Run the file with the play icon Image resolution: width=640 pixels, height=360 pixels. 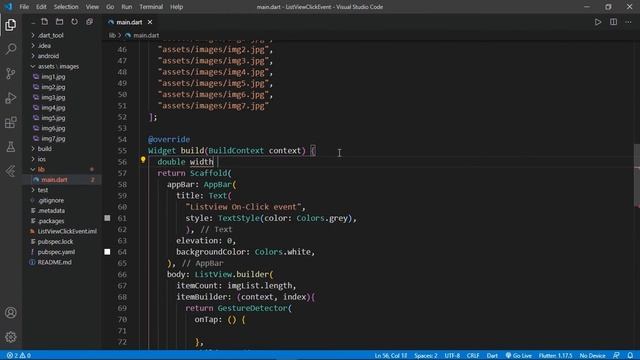pos(598,22)
